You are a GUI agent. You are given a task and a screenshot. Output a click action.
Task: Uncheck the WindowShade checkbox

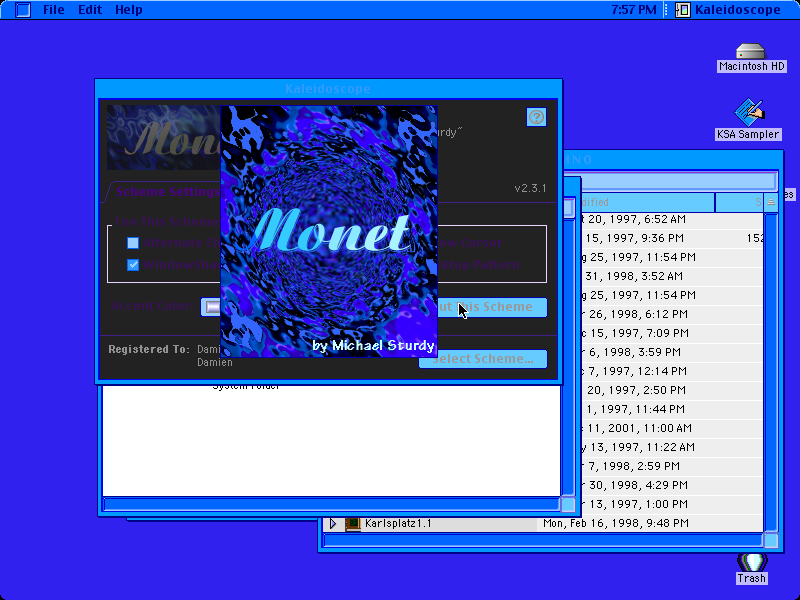(x=133, y=265)
